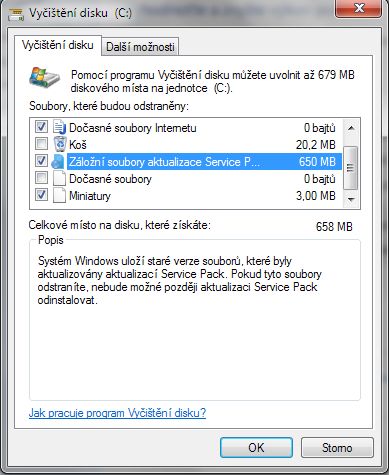The height and width of the screenshot is (475, 389).
Task: Click the Service Pack backup files icon
Action: [x=59, y=162]
